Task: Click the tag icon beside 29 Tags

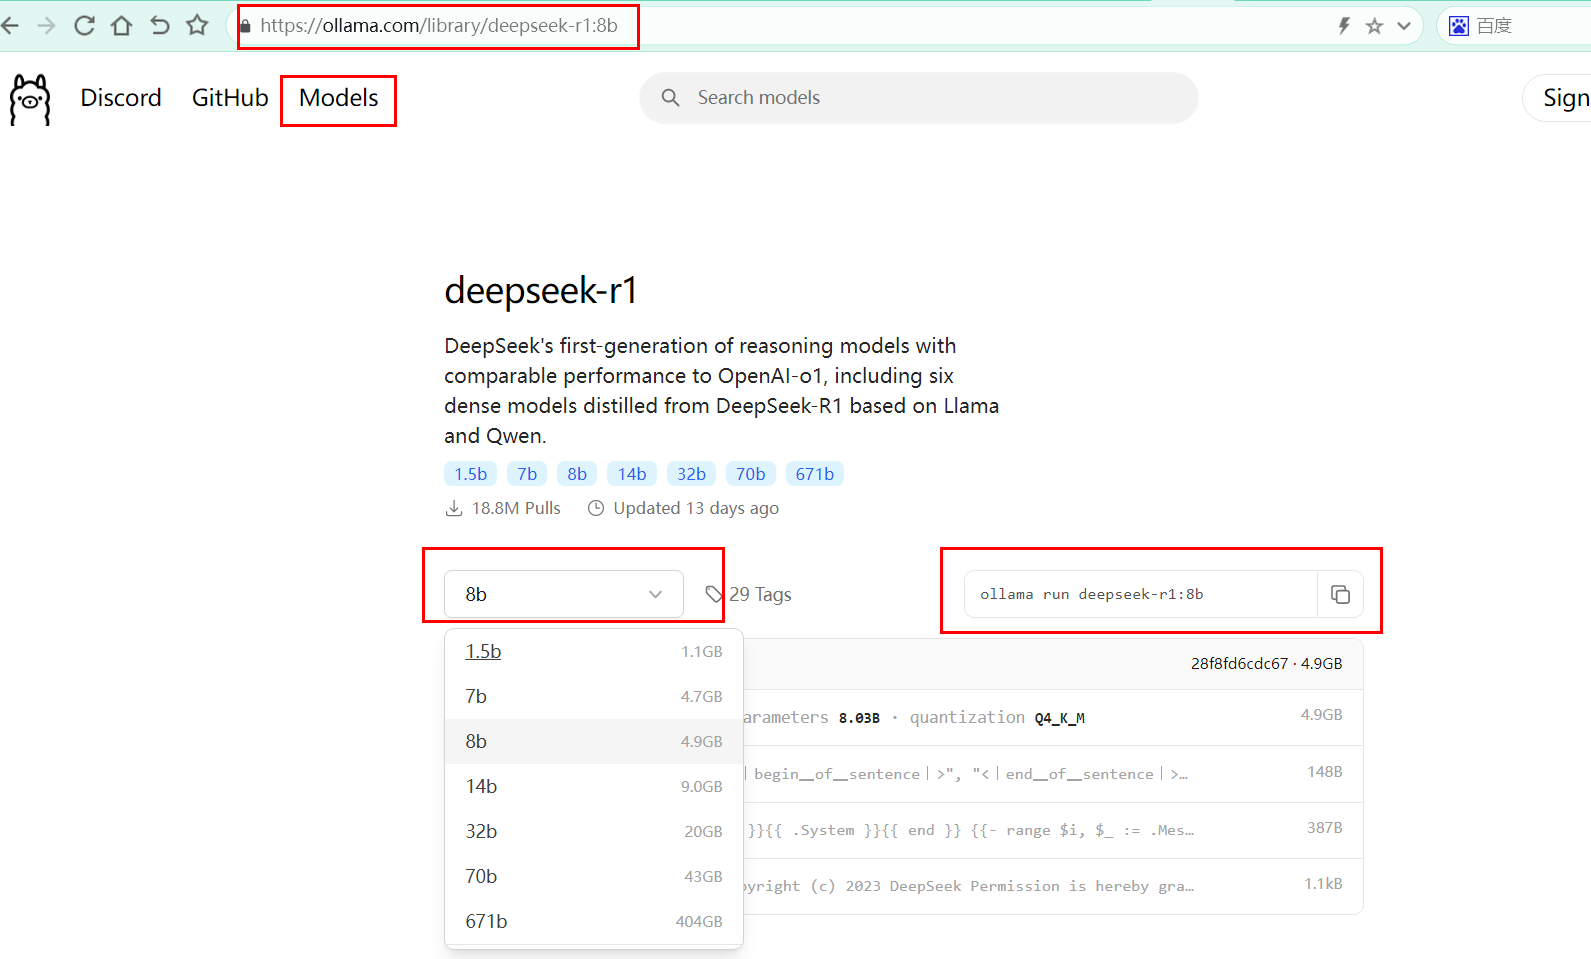Action: pyautogui.click(x=714, y=595)
